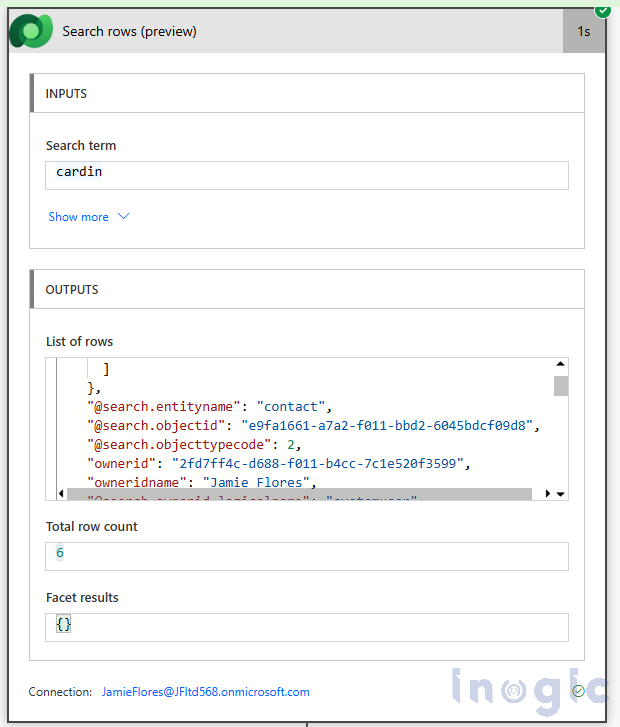The width and height of the screenshot is (620, 727).
Task: Click the vertical scrollbar thumb in List of rows
Action: click(561, 386)
